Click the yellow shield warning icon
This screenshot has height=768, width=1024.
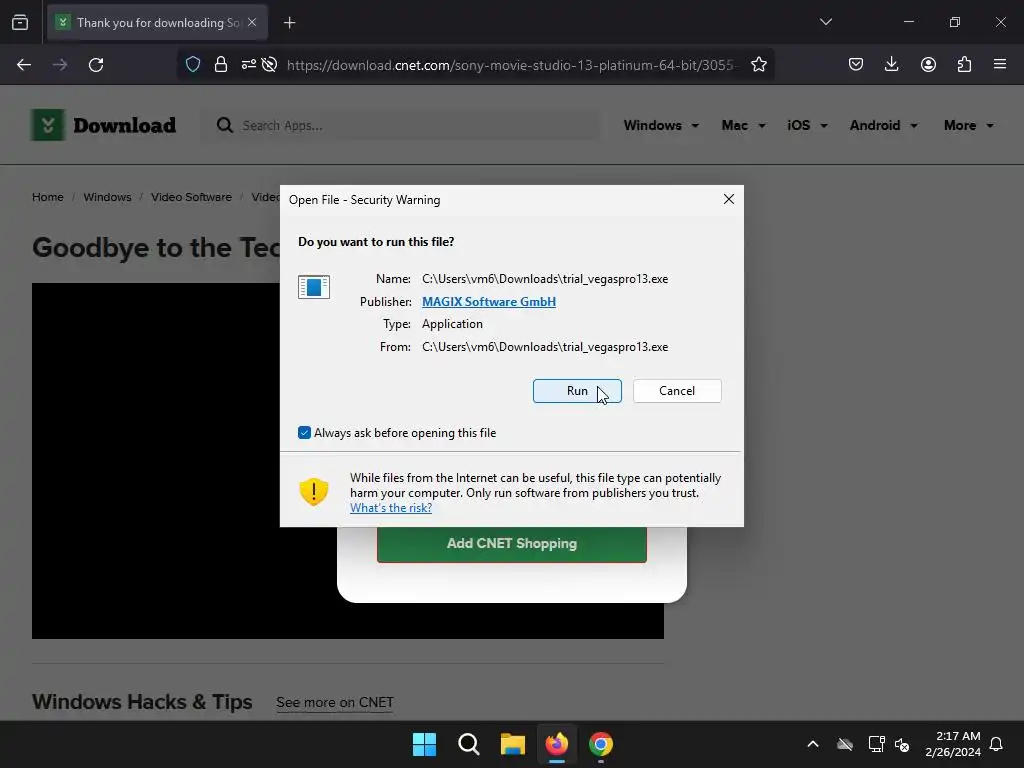[313, 492]
